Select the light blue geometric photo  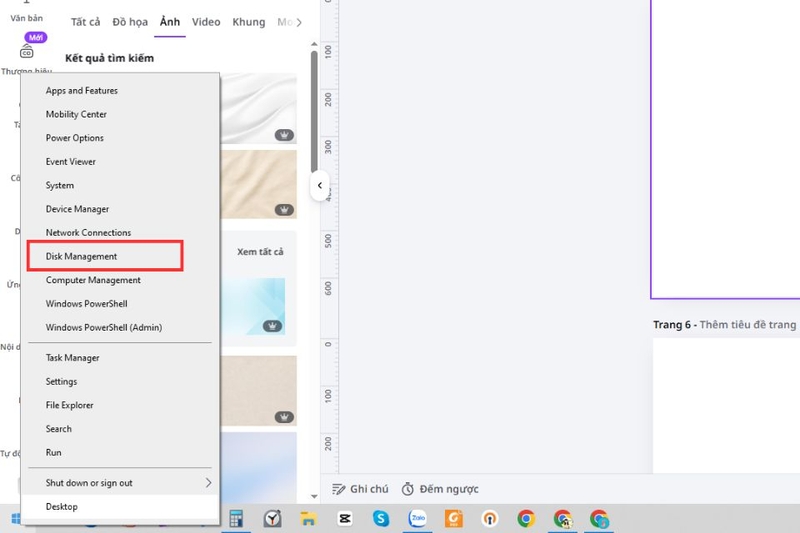[253, 306]
